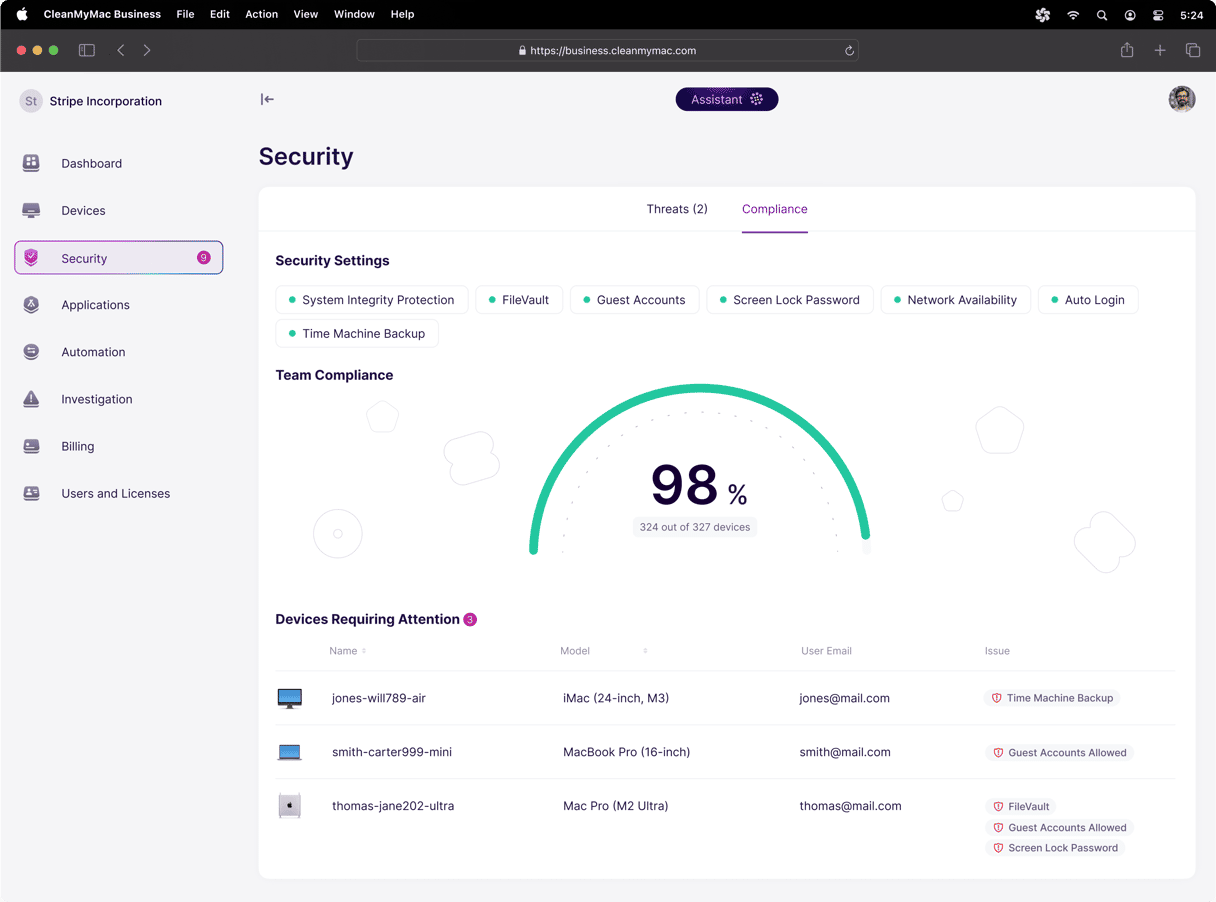Click the Devices Requiring Attention count badge
The width and height of the screenshot is (1216, 902).
[470, 620]
